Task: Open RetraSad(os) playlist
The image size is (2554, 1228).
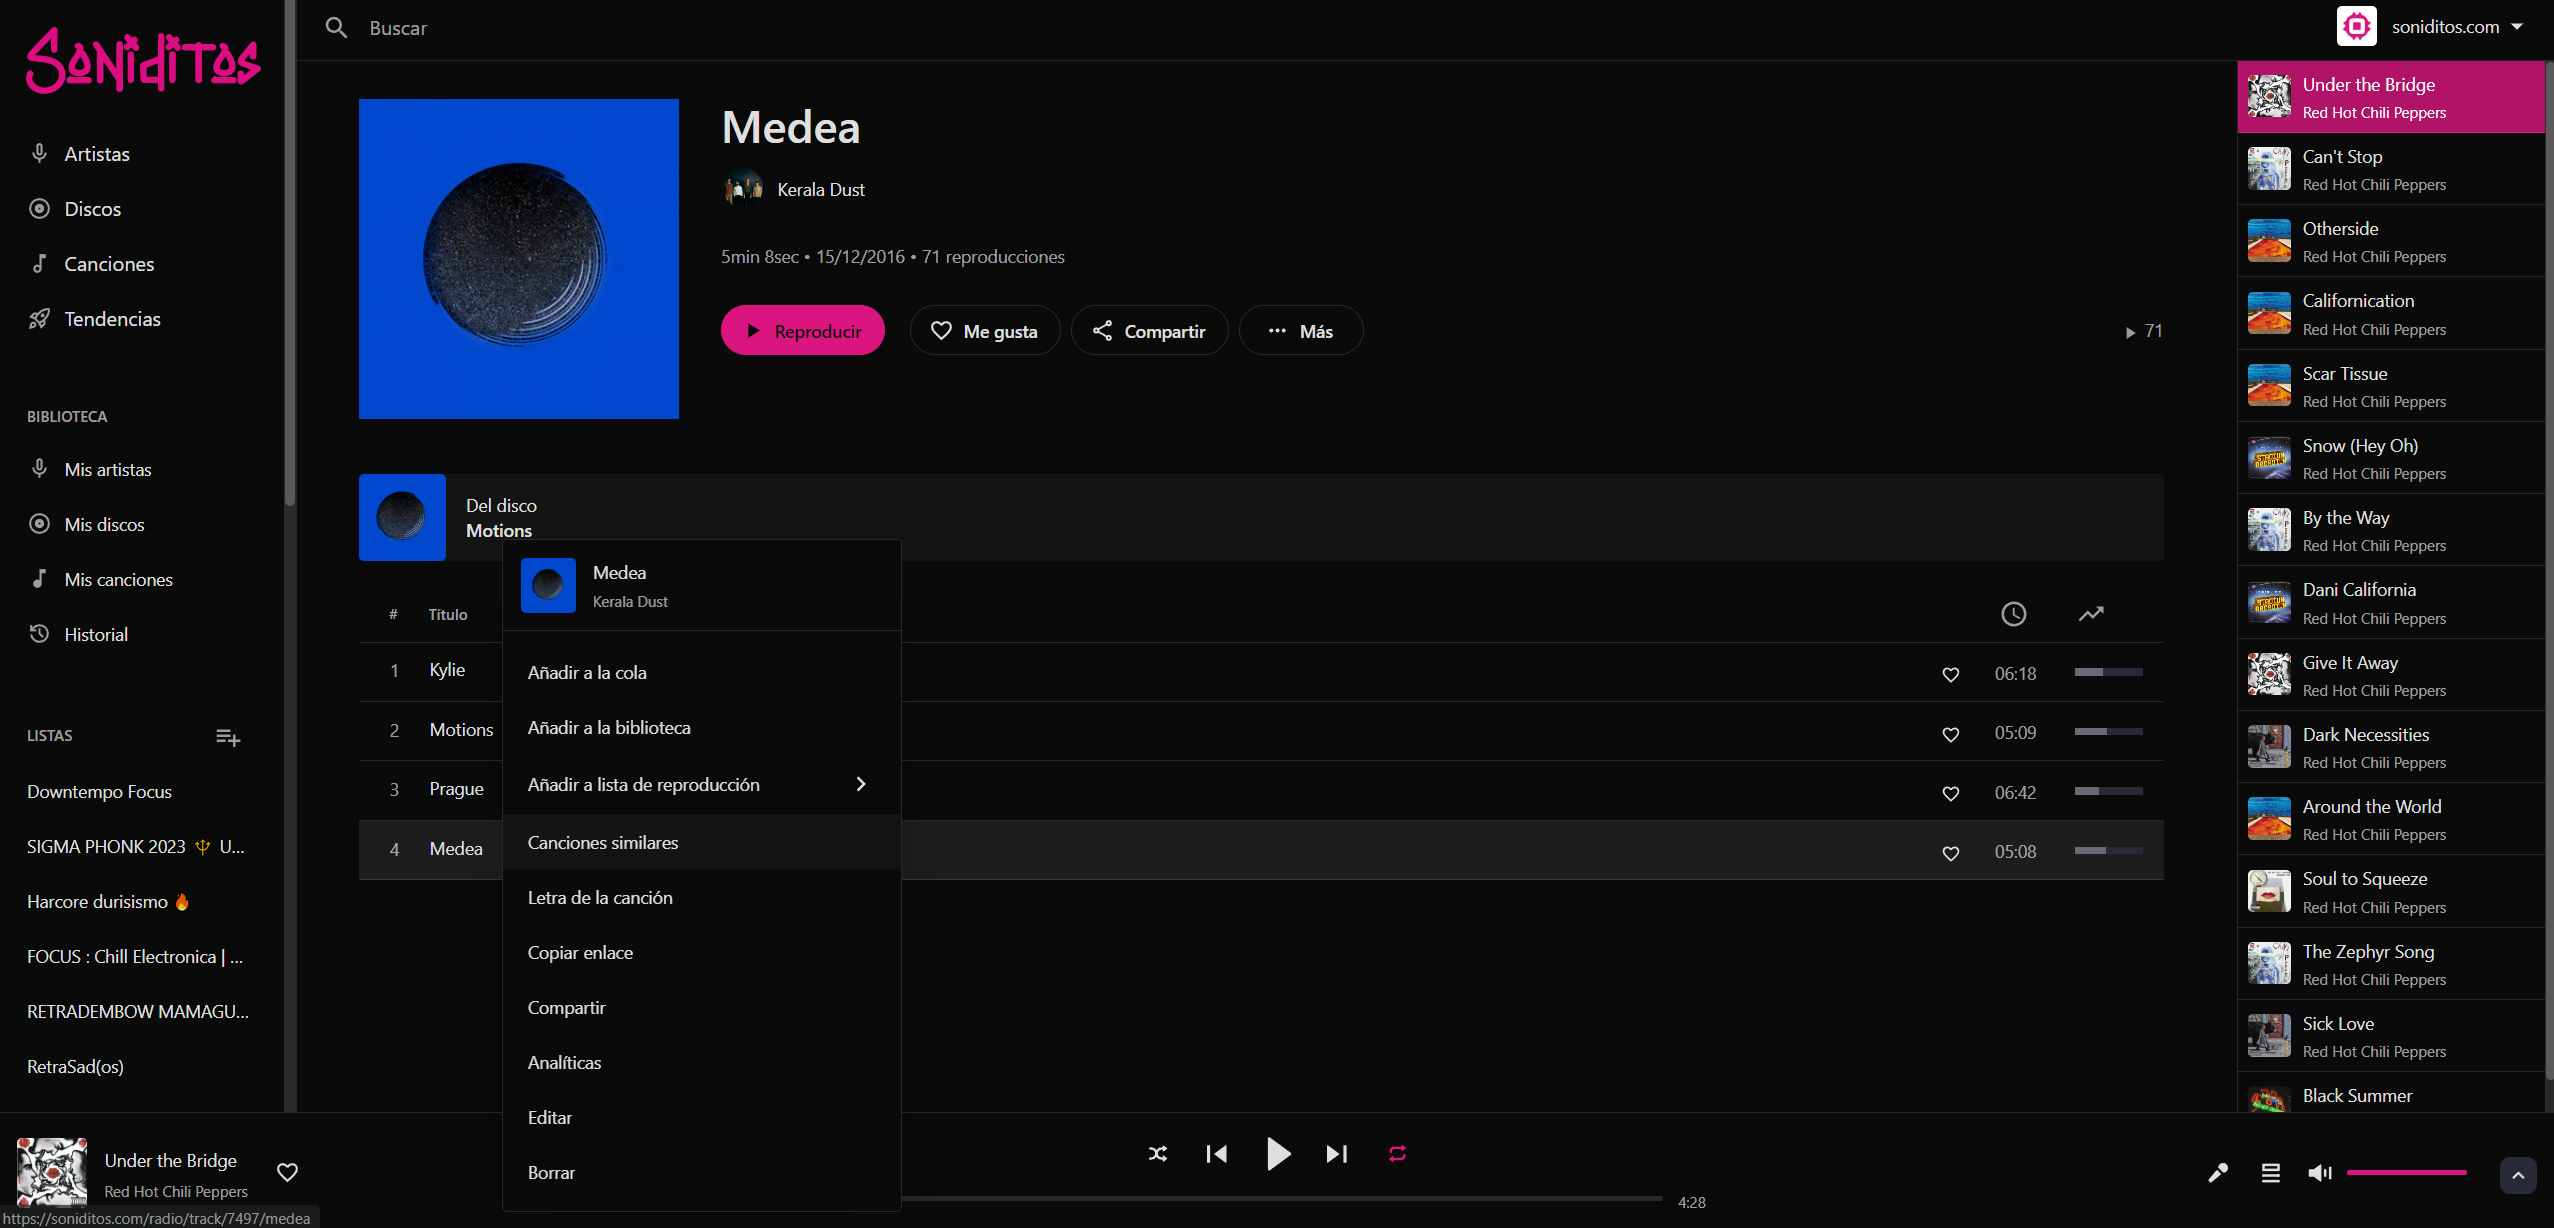Action: pos(75,1067)
